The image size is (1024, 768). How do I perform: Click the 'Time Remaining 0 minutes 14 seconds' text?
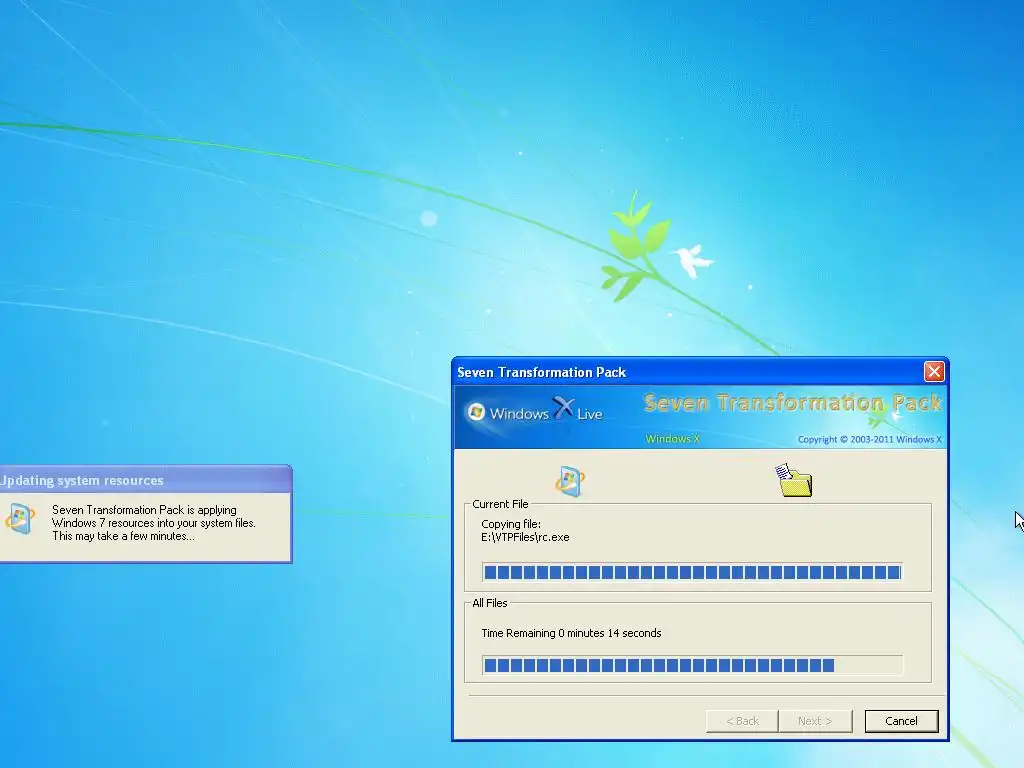pos(571,633)
